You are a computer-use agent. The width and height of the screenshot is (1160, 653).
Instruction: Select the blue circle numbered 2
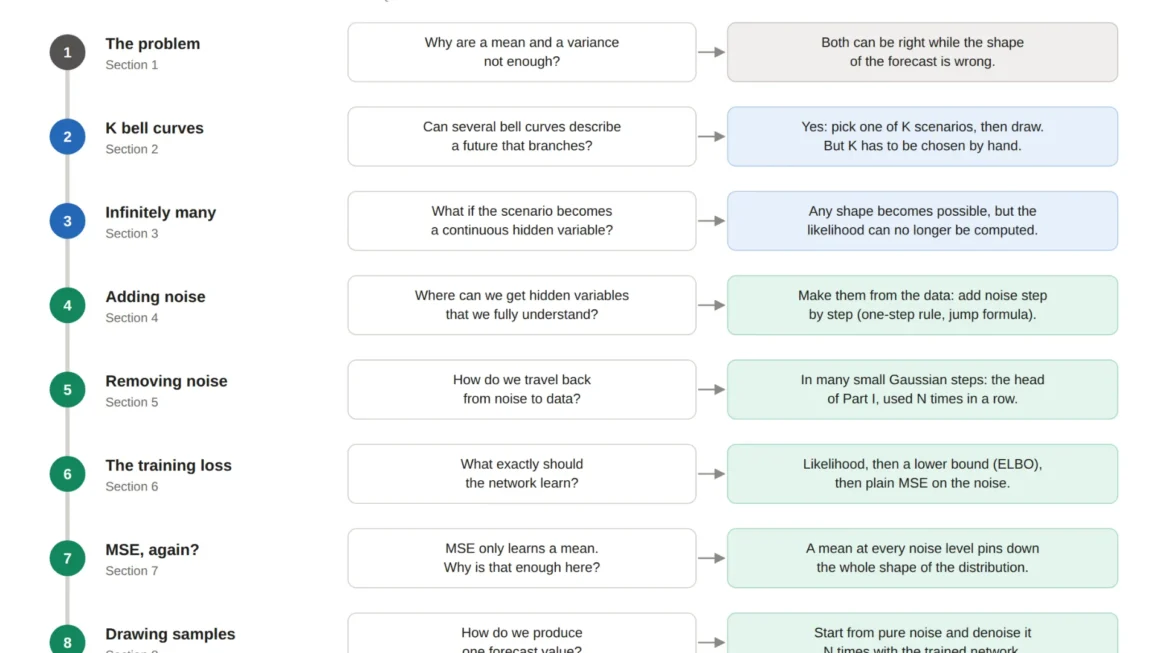coord(67,137)
